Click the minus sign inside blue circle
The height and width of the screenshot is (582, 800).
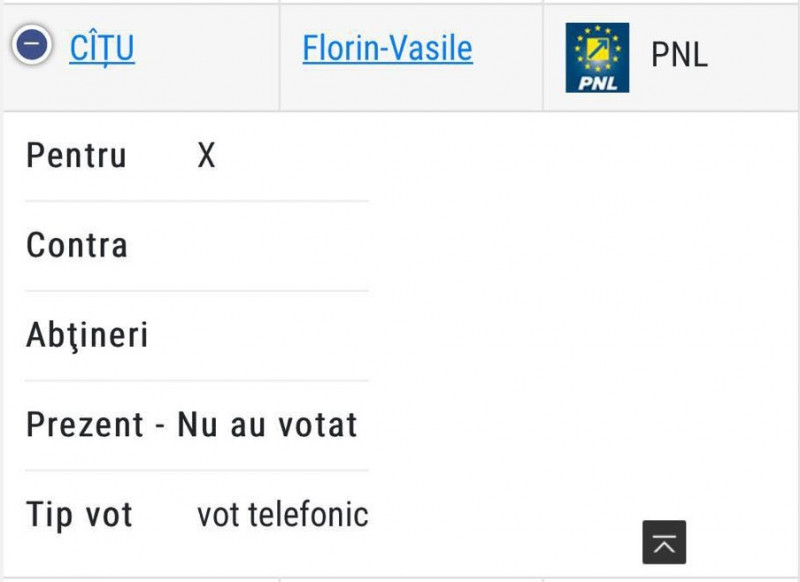(x=32, y=44)
